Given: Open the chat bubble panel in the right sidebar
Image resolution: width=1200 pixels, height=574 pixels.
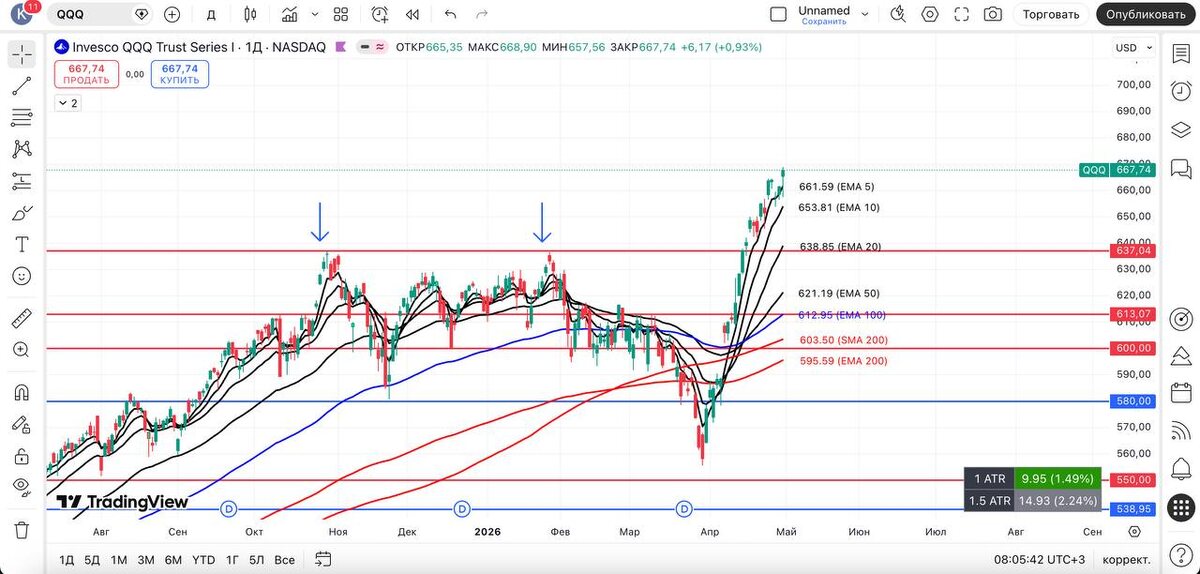Looking at the screenshot, I should pos(1181,167).
